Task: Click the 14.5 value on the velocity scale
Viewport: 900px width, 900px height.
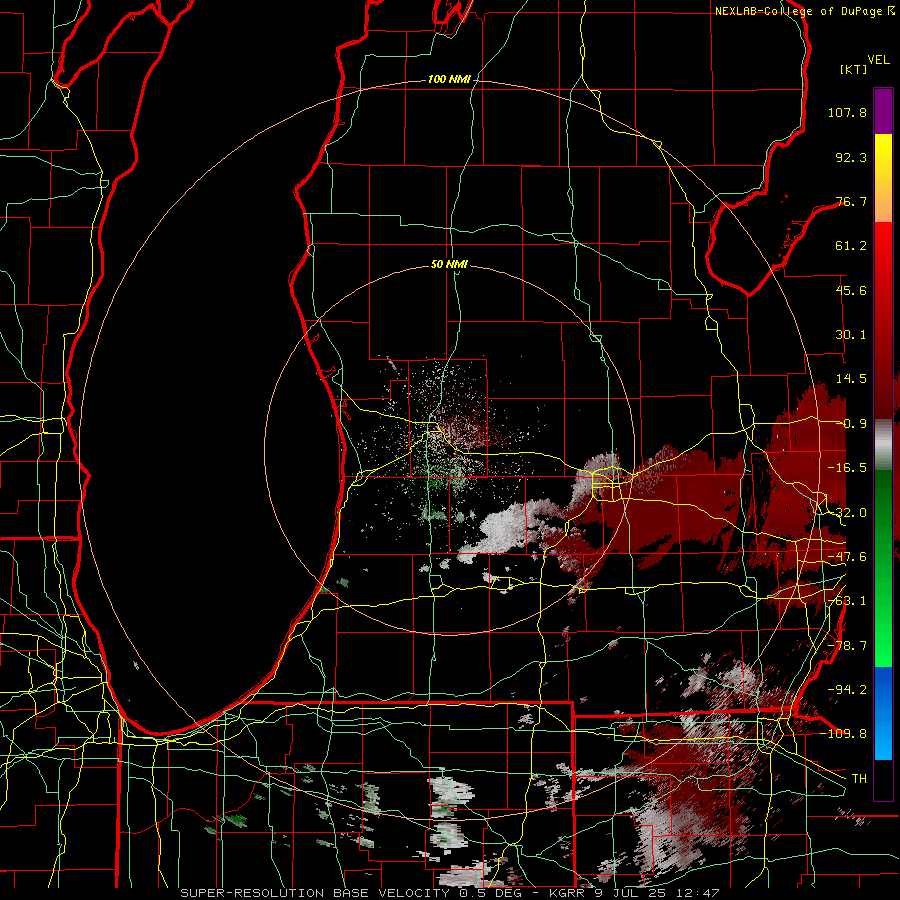Action: [x=851, y=379]
